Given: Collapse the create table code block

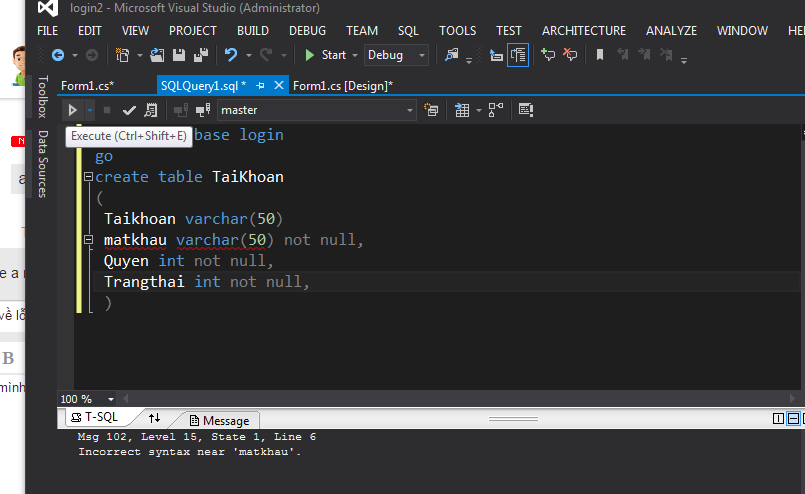Looking at the screenshot, I should tap(88, 177).
